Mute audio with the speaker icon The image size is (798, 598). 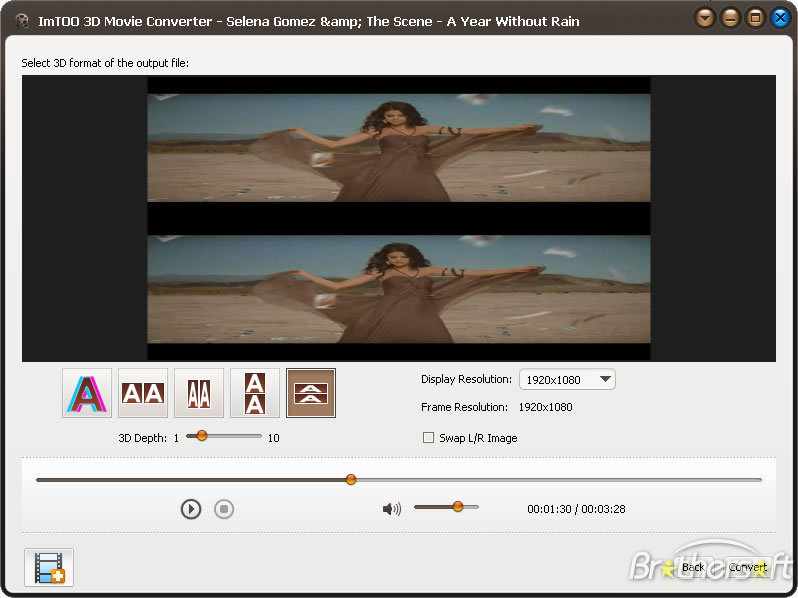[391, 508]
